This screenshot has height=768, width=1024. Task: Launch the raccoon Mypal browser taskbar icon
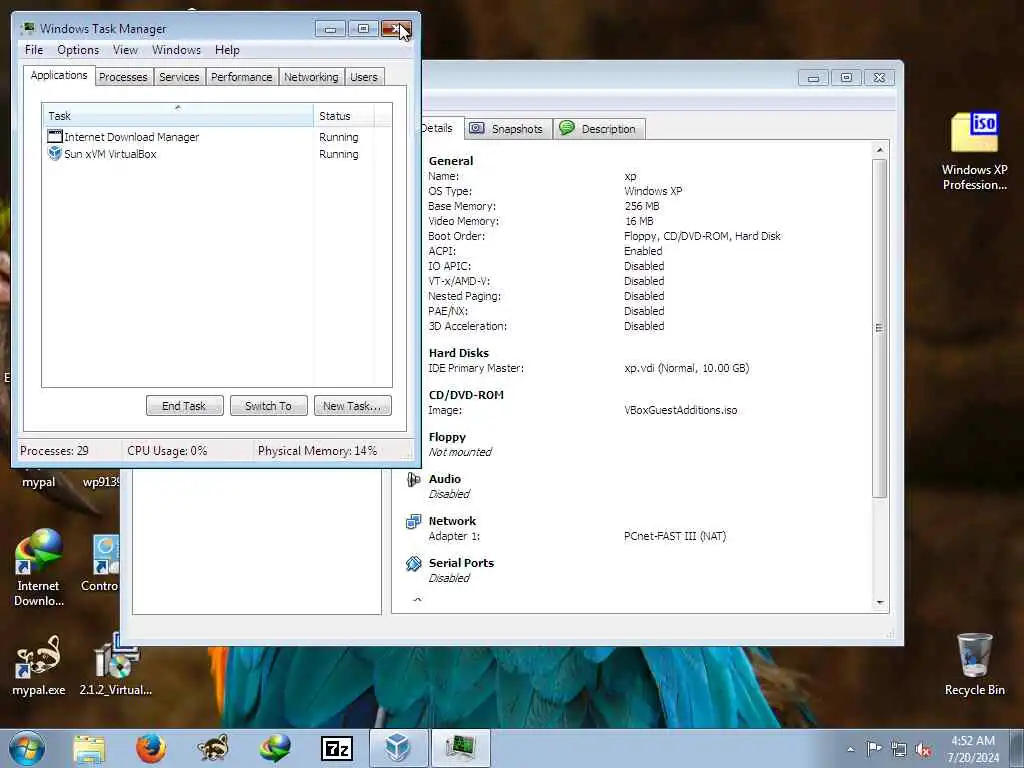[x=213, y=749]
